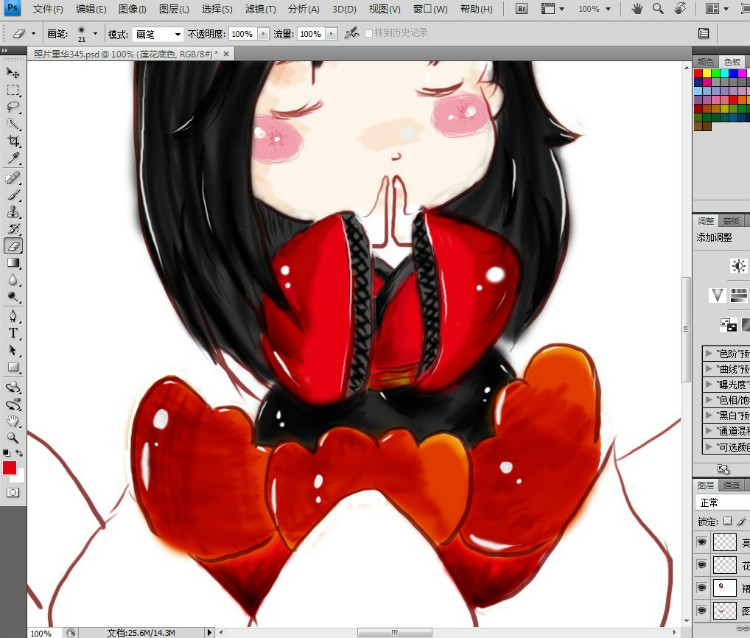Viewport: 750px width, 638px height.
Task: Expand the 曝光度 presets group
Action: (708, 384)
